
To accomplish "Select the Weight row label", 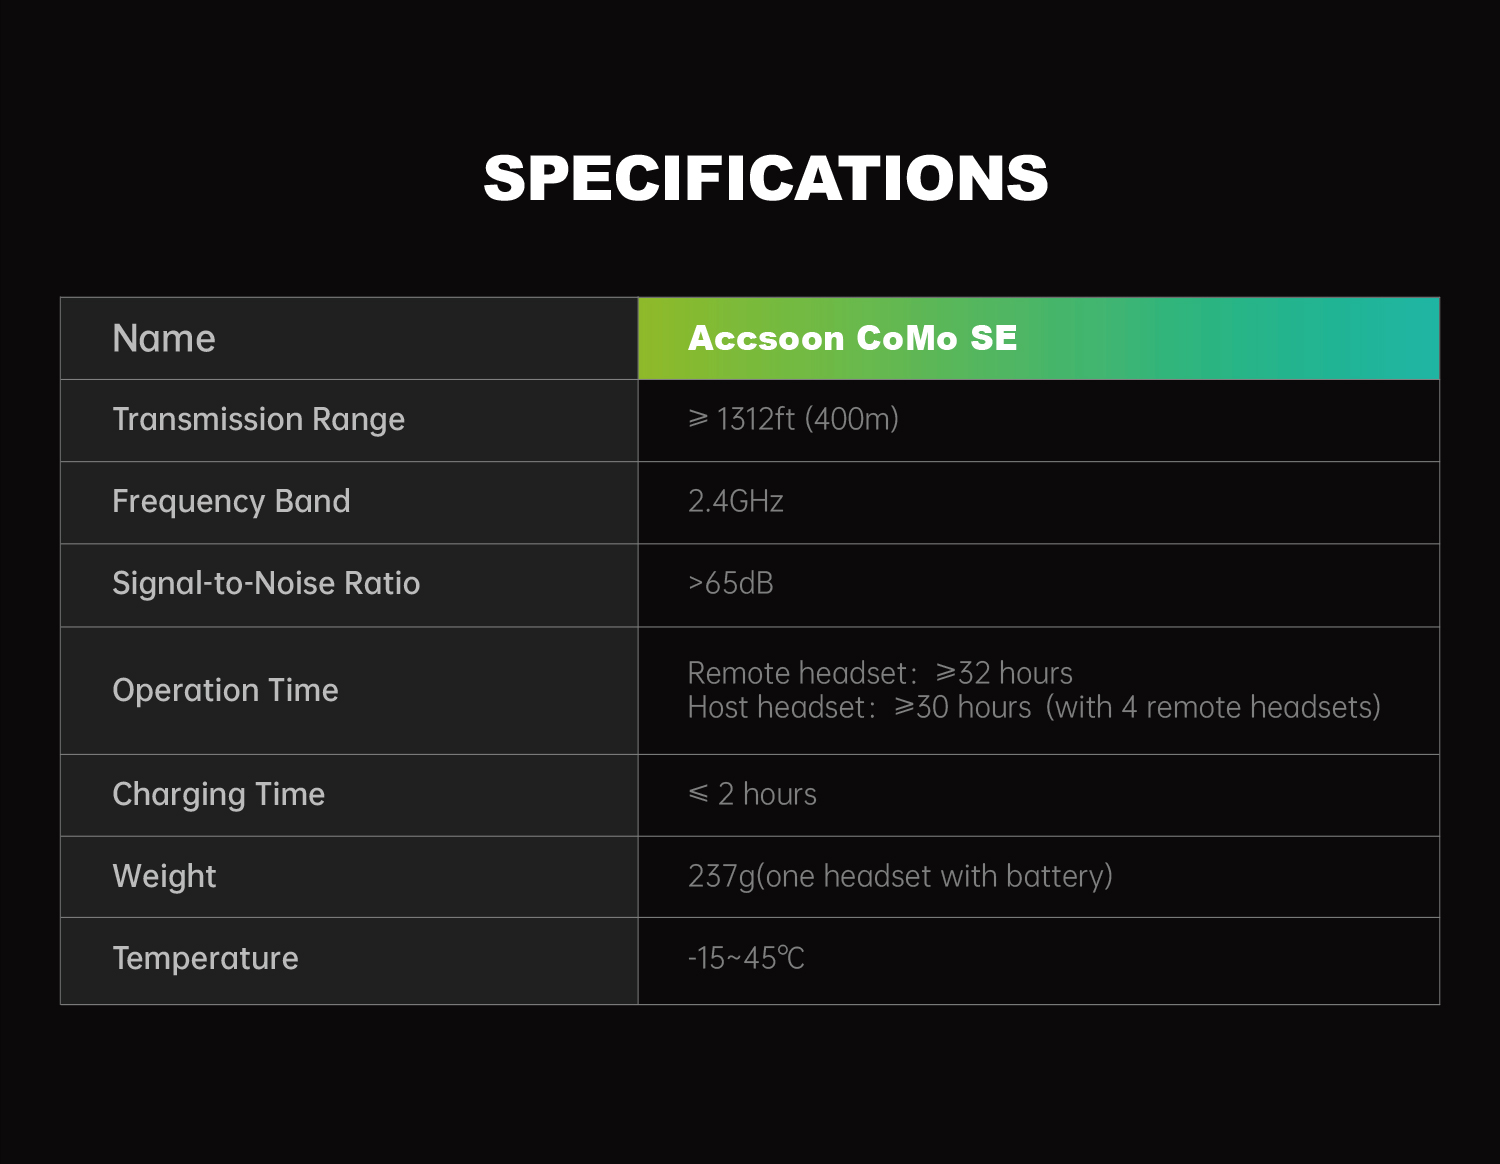I will click(x=164, y=876).
